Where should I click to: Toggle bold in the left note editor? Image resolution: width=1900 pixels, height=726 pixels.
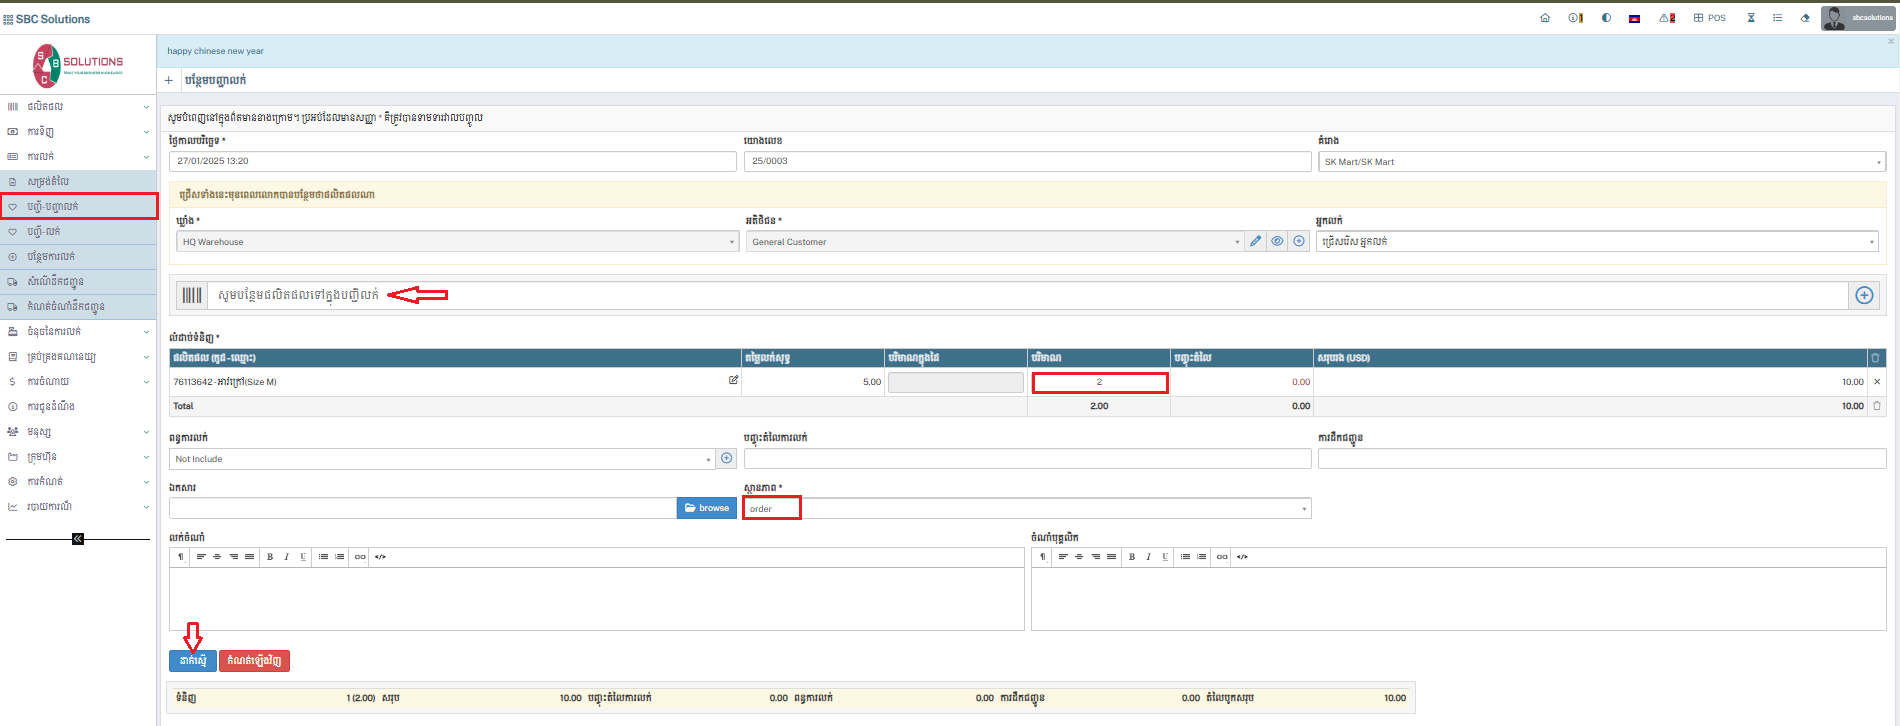point(270,557)
